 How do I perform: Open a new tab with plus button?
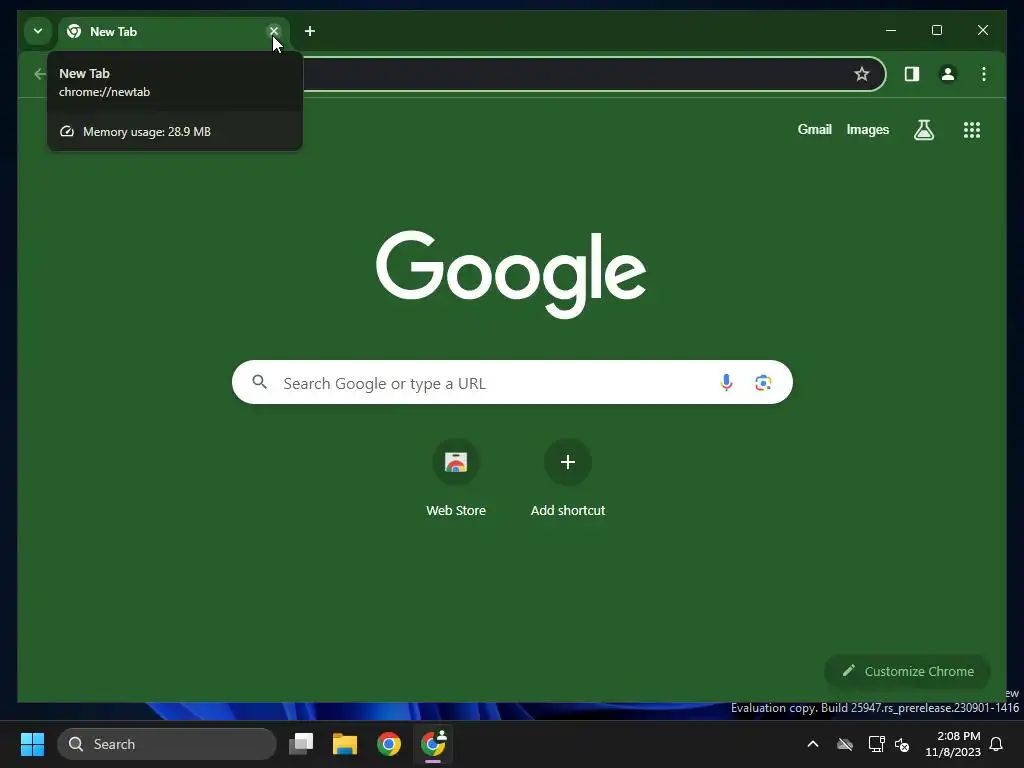click(x=310, y=31)
